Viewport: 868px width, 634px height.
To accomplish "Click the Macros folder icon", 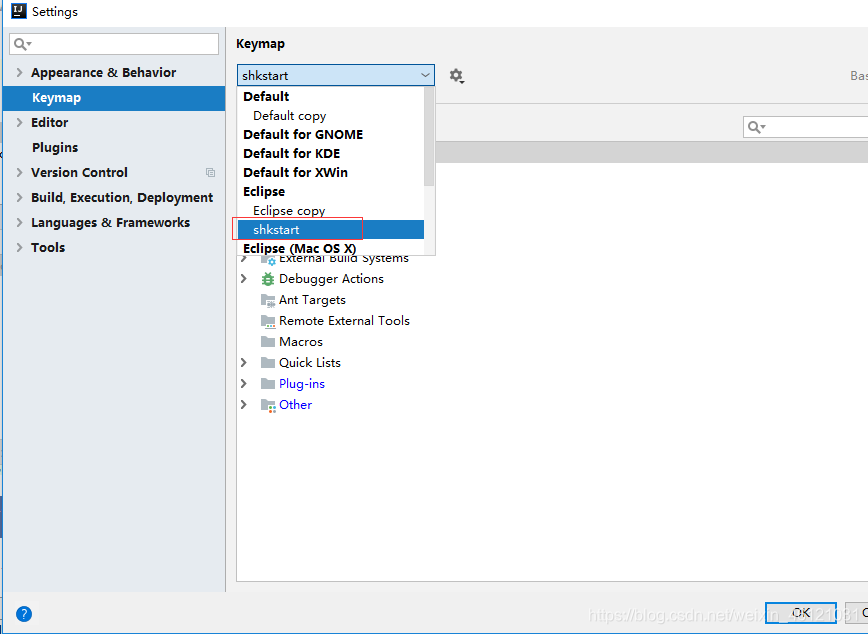I will tap(268, 342).
